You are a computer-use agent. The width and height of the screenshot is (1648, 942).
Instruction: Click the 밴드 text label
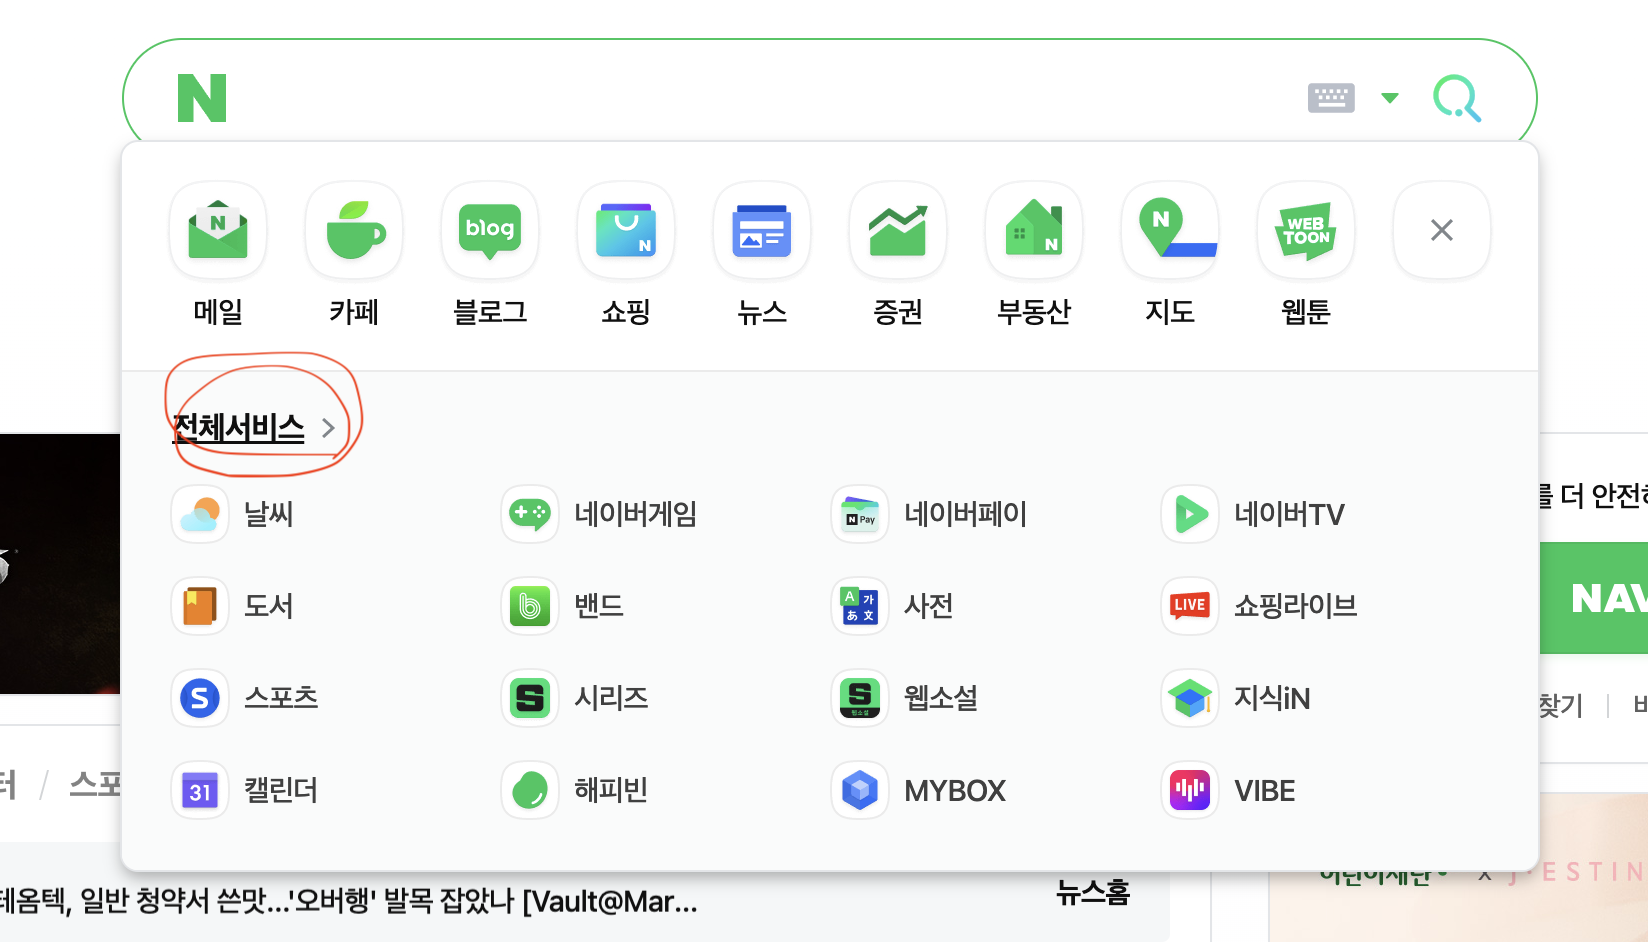coord(599,606)
